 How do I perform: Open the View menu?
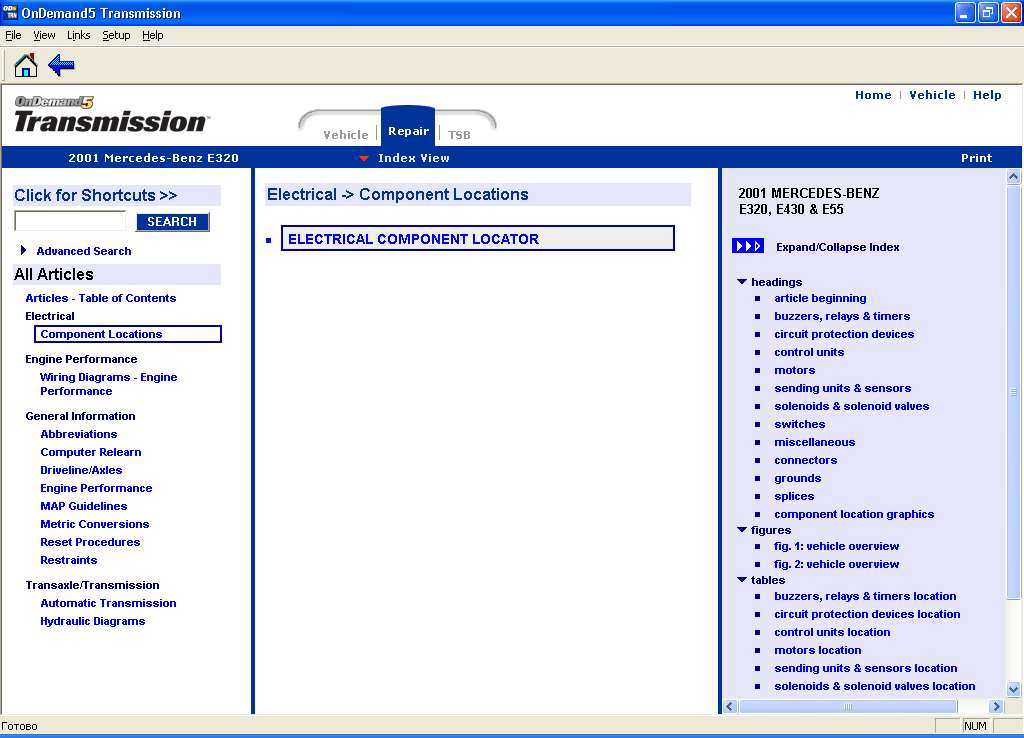tap(44, 35)
